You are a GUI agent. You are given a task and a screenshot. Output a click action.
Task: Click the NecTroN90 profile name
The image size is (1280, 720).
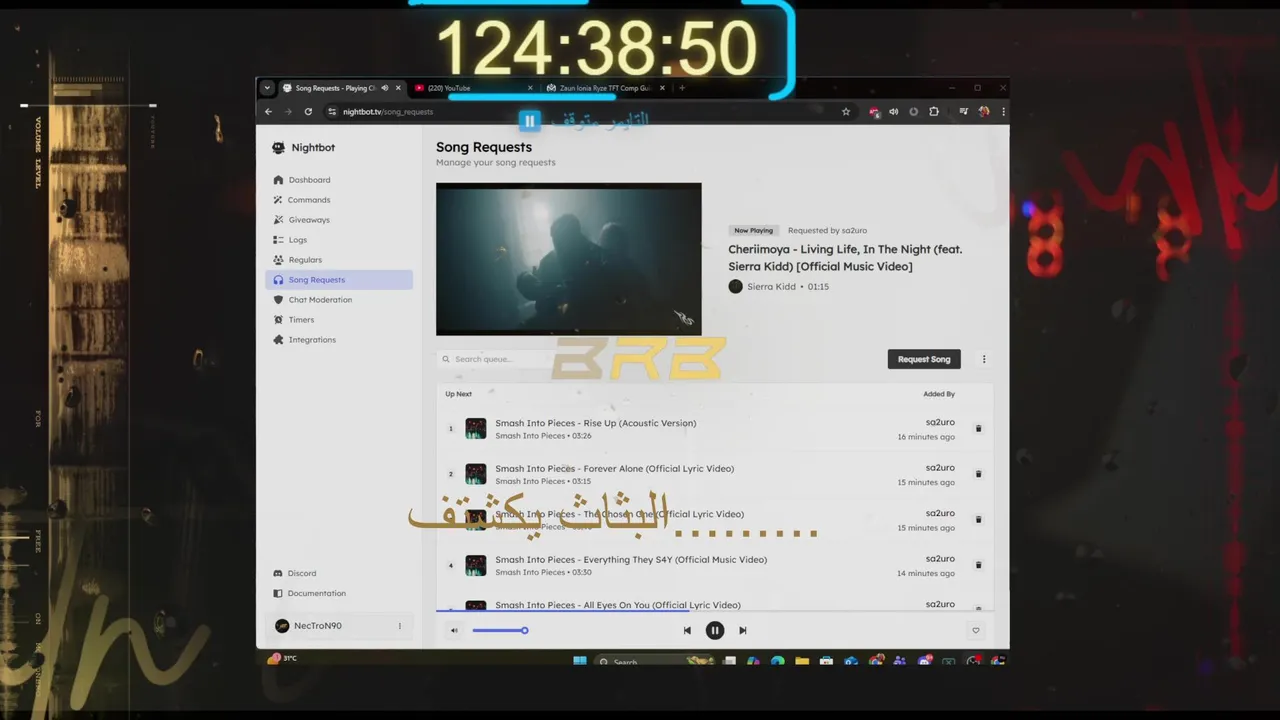click(x=318, y=626)
